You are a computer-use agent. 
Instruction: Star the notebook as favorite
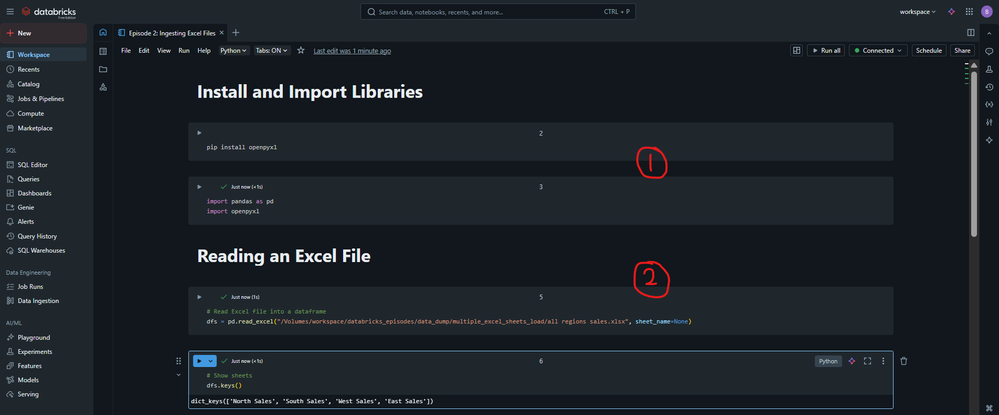pyautogui.click(x=301, y=50)
